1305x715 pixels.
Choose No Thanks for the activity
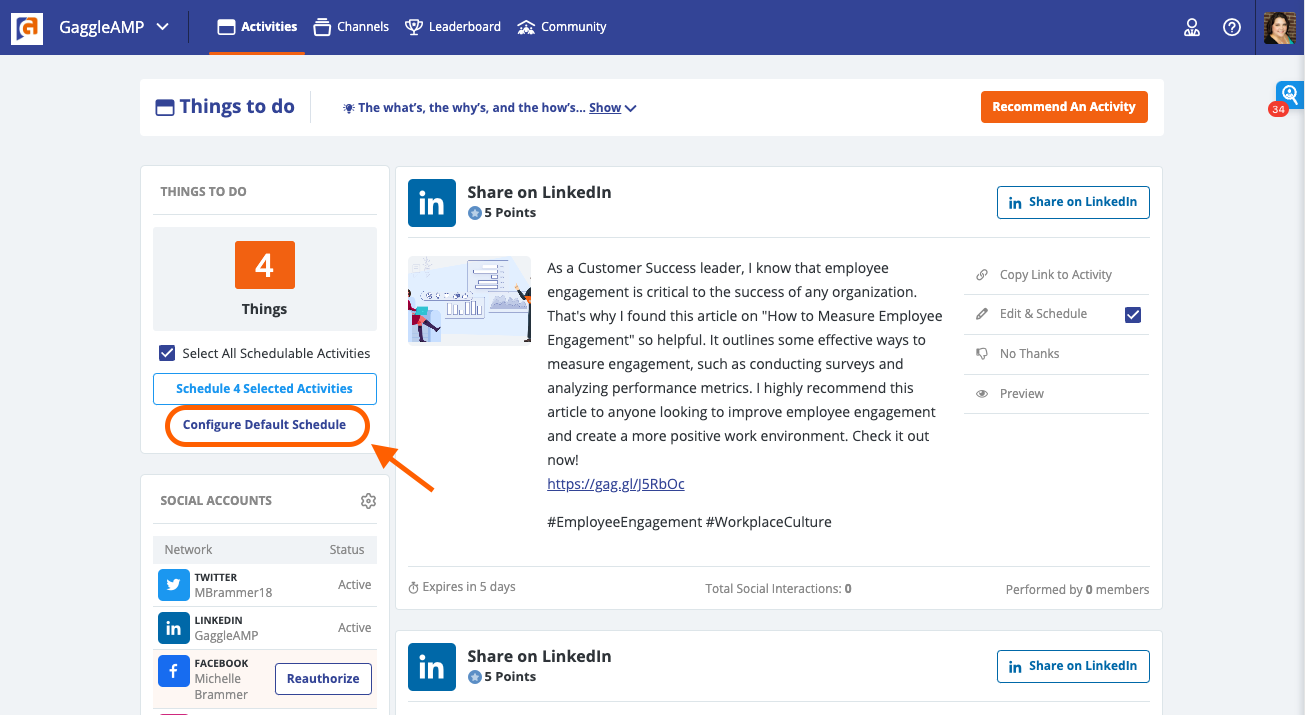tap(1029, 354)
